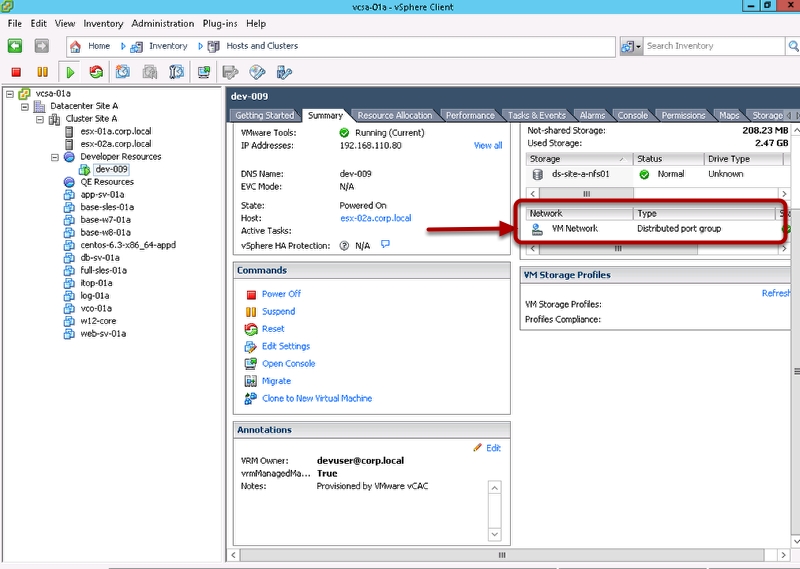Click Edit link in Annotations

pos(493,448)
